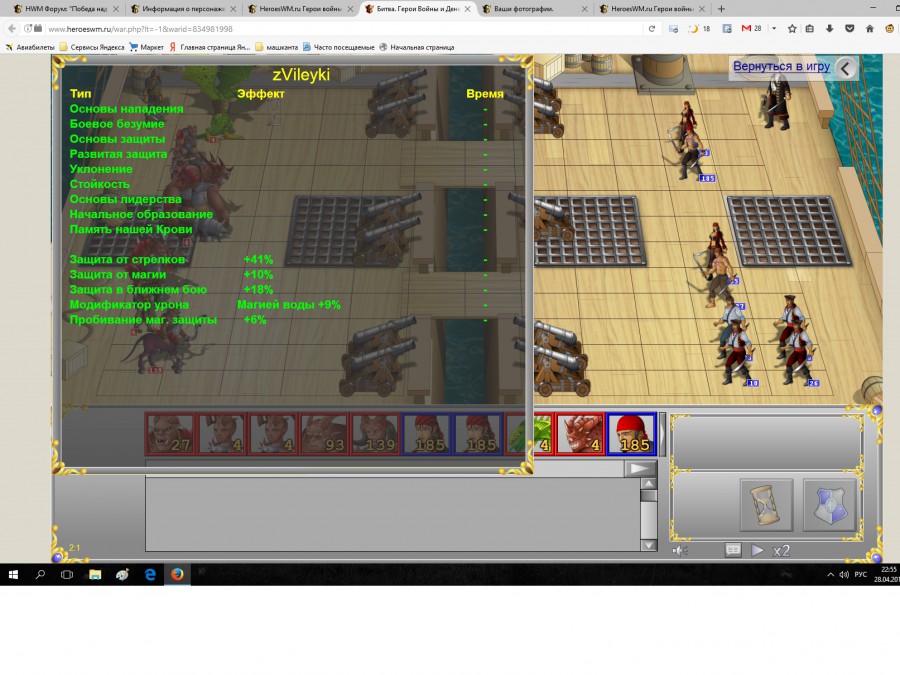The height and width of the screenshot is (675, 900).
Task: Select the queue portrait numbered 93
Action: coord(324,434)
